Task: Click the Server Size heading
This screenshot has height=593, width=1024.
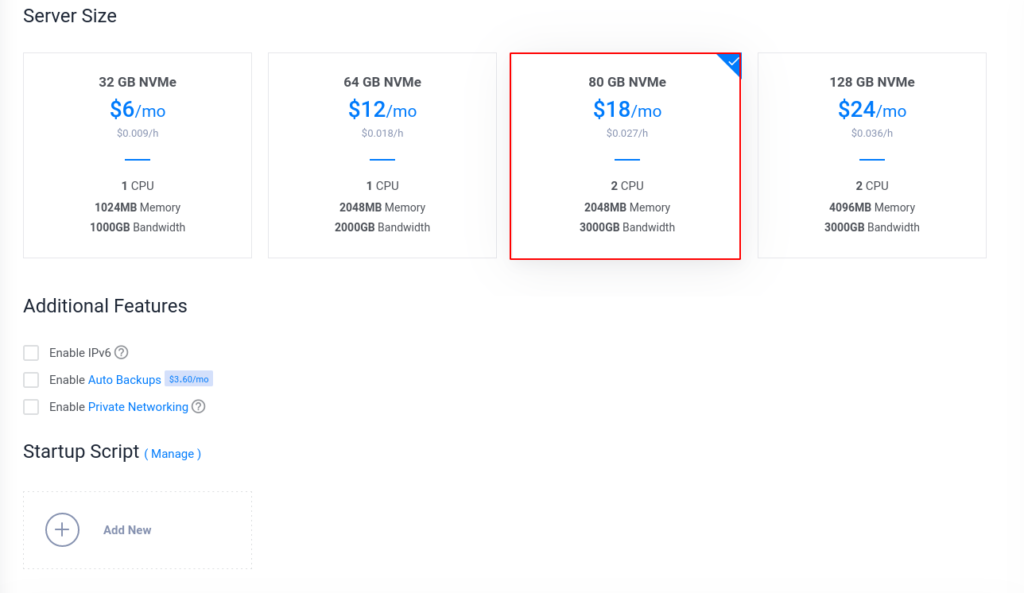Action: coord(70,16)
